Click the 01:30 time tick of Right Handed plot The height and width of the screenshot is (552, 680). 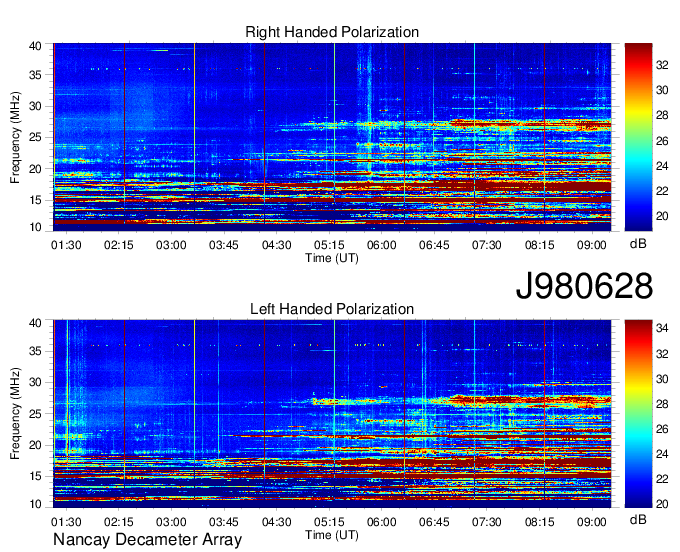pos(66,245)
